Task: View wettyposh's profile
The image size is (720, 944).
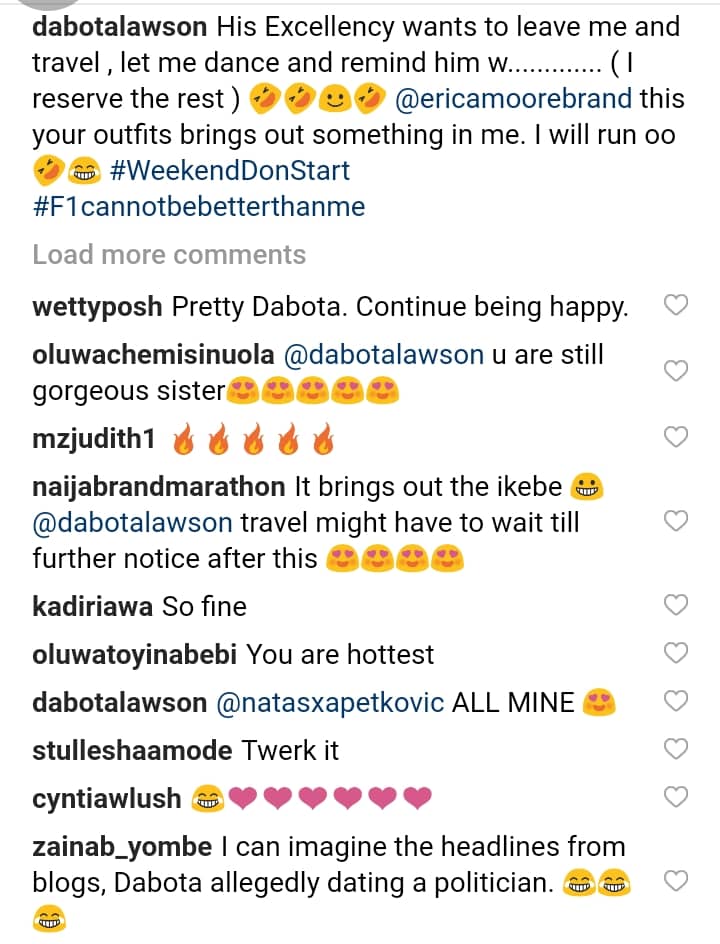Action: coord(98,306)
